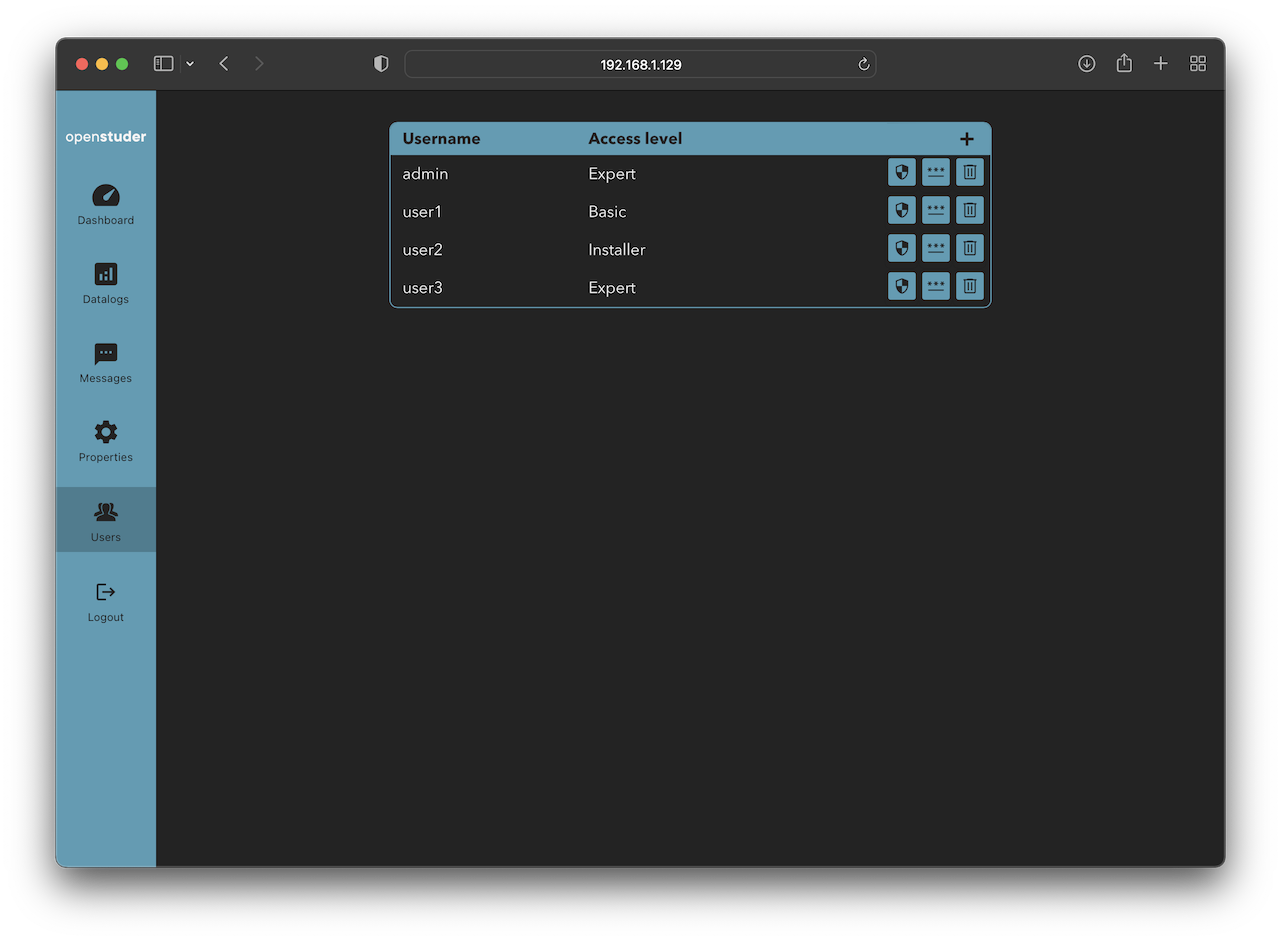Open Messages section
This screenshot has width=1281, height=941.
click(x=106, y=363)
